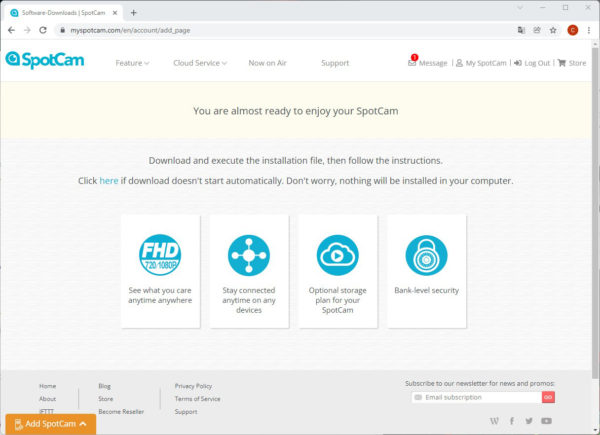Open the YouTube social icon

tap(546, 421)
